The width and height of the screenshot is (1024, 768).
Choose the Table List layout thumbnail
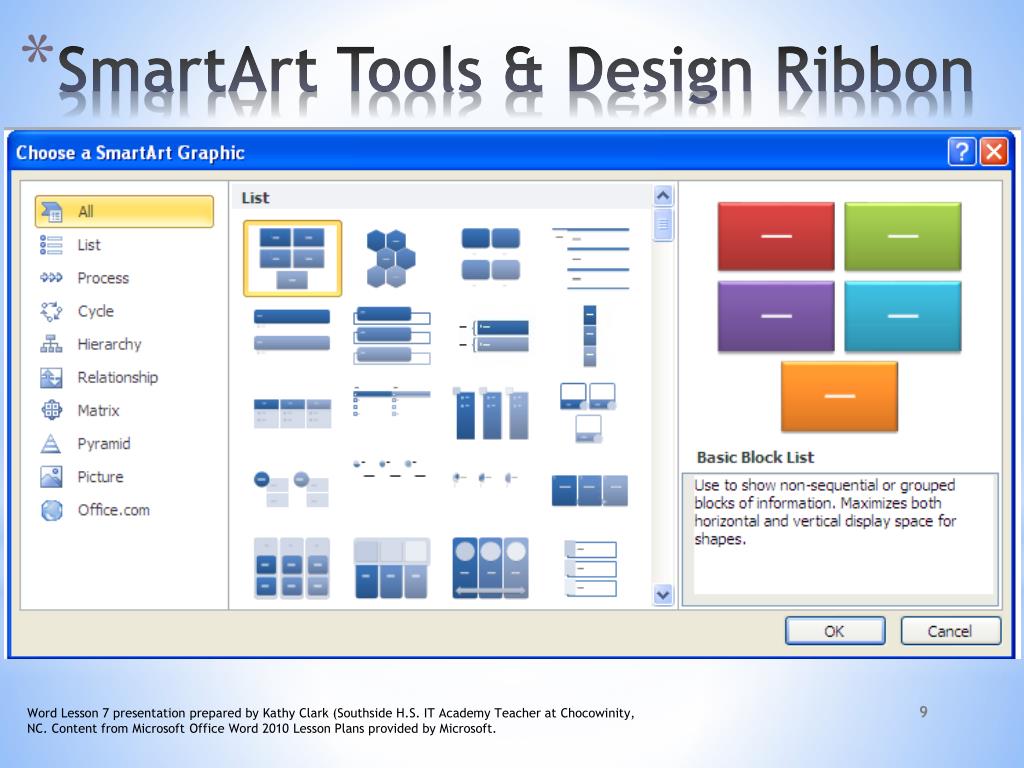pyautogui.click(x=292, y=413)
